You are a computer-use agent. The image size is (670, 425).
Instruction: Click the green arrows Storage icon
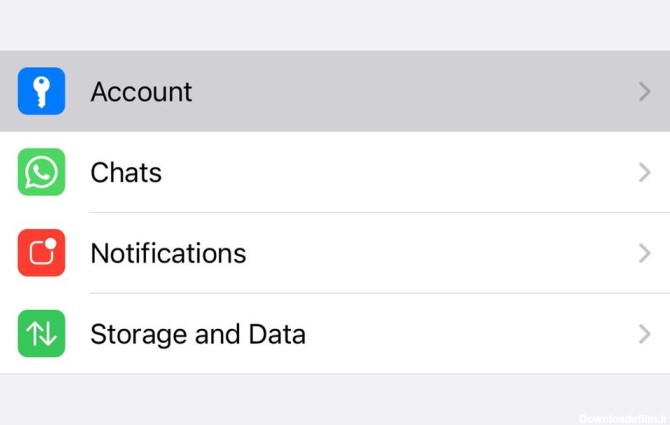(x=41, y=334)
